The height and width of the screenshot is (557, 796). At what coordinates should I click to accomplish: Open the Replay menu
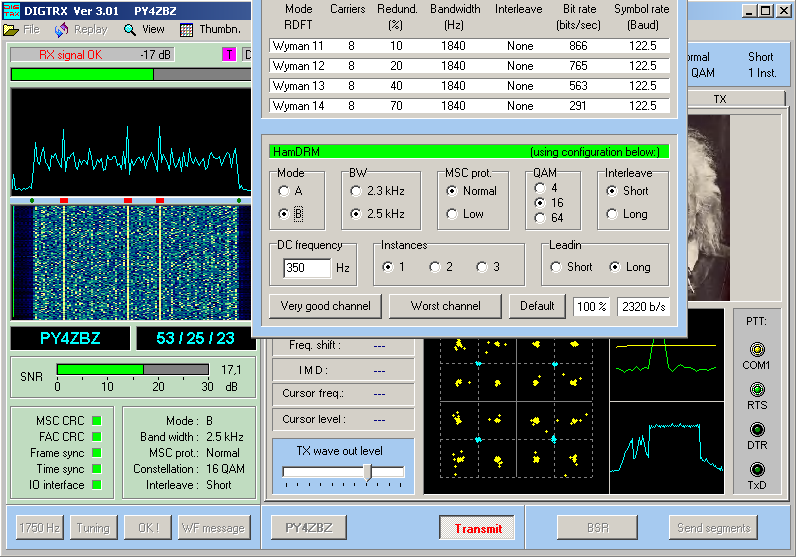point(81,30)
